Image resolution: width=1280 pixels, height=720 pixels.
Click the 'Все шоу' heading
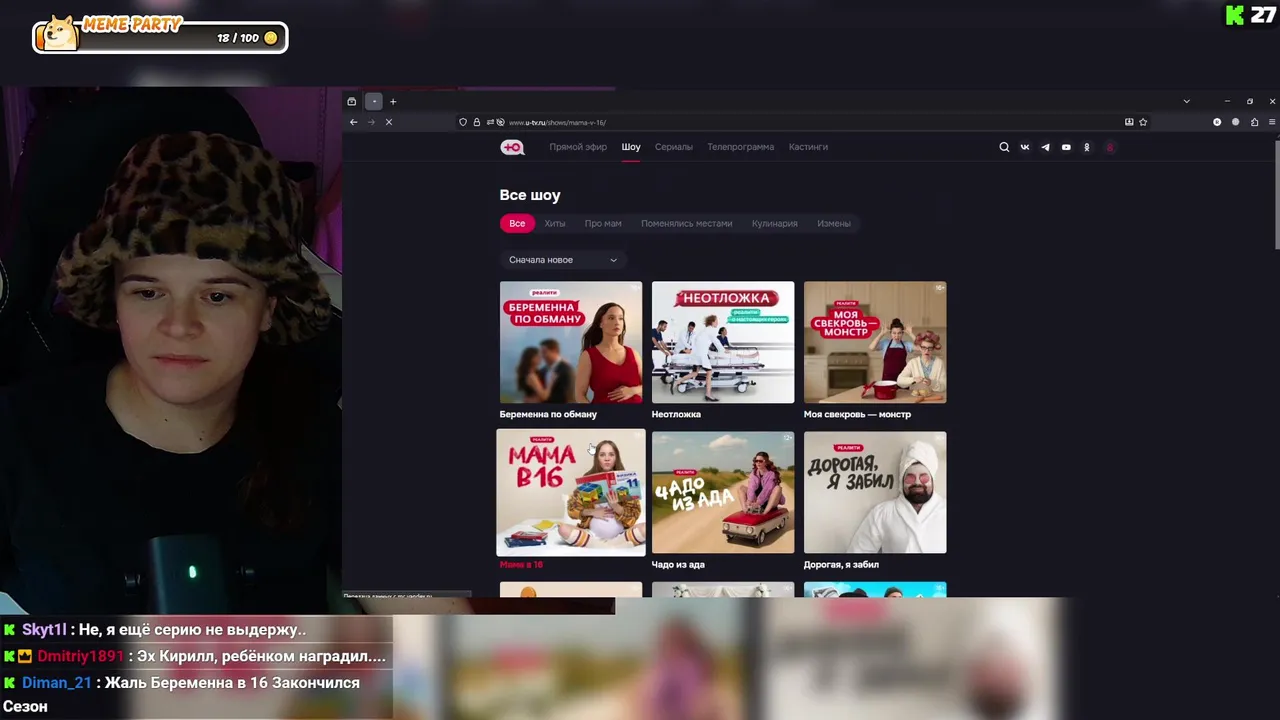click(530, 195)
